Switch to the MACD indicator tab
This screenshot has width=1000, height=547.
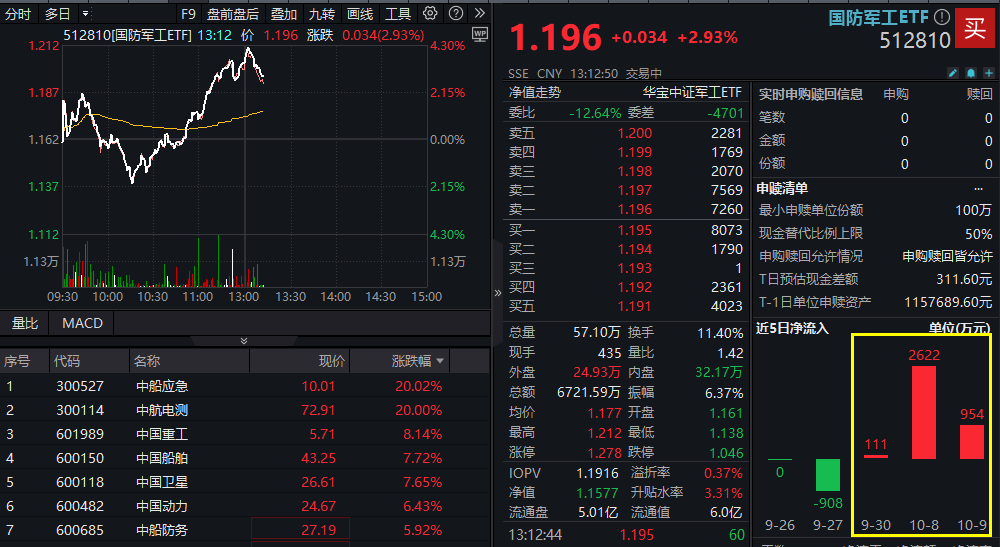point(82,323)
